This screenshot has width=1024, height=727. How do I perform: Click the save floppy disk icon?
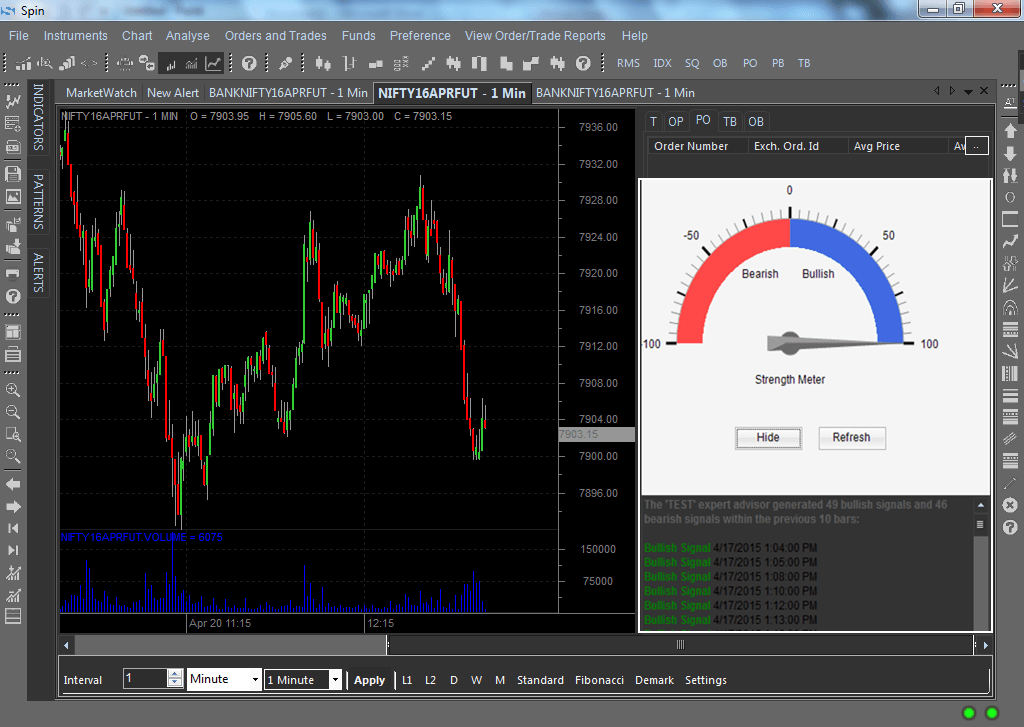(x=13, y=174)
